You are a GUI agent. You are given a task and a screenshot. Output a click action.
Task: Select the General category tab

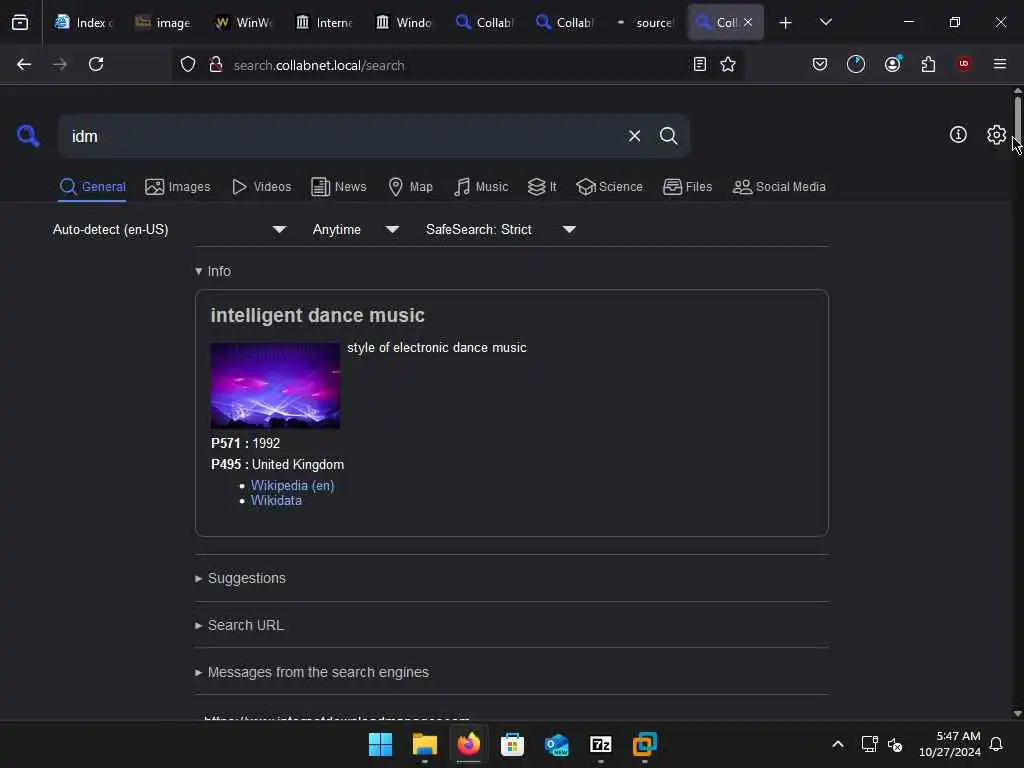coord(92,187)
